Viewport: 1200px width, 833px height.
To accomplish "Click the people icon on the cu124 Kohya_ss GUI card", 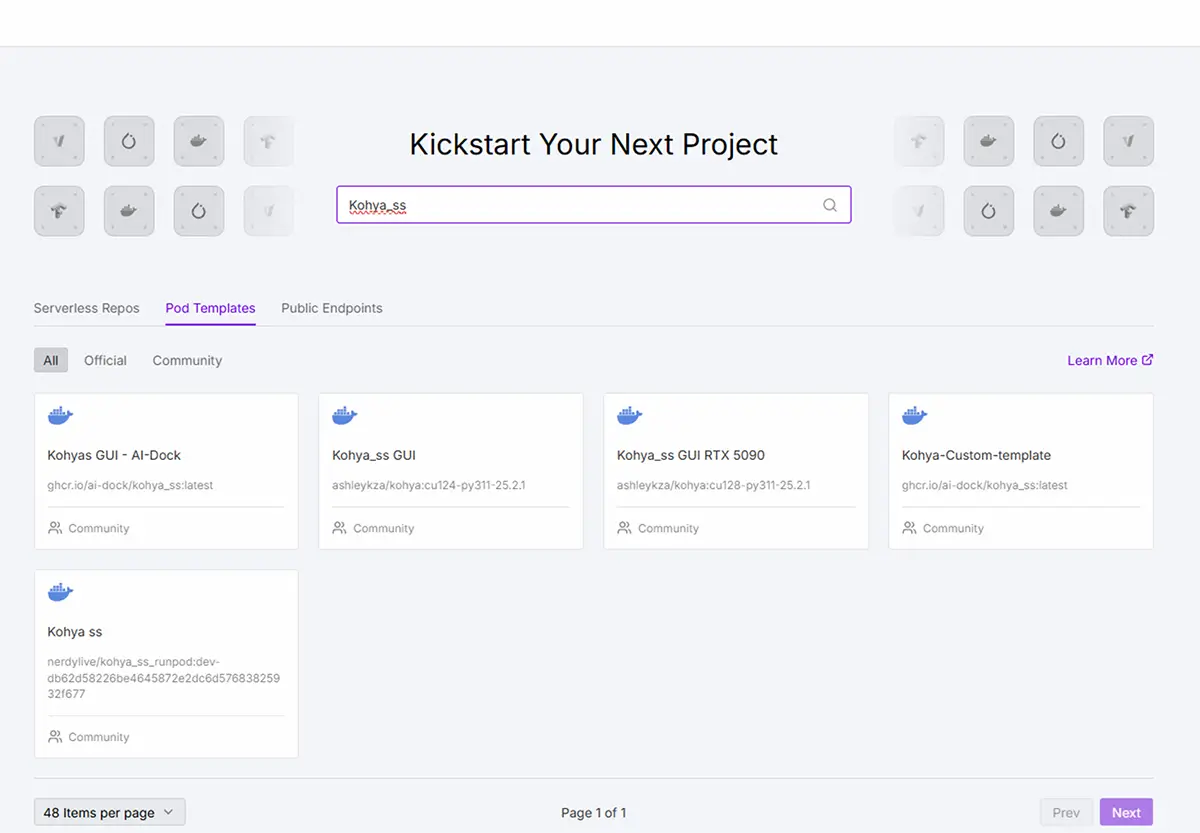I will 340,528.
